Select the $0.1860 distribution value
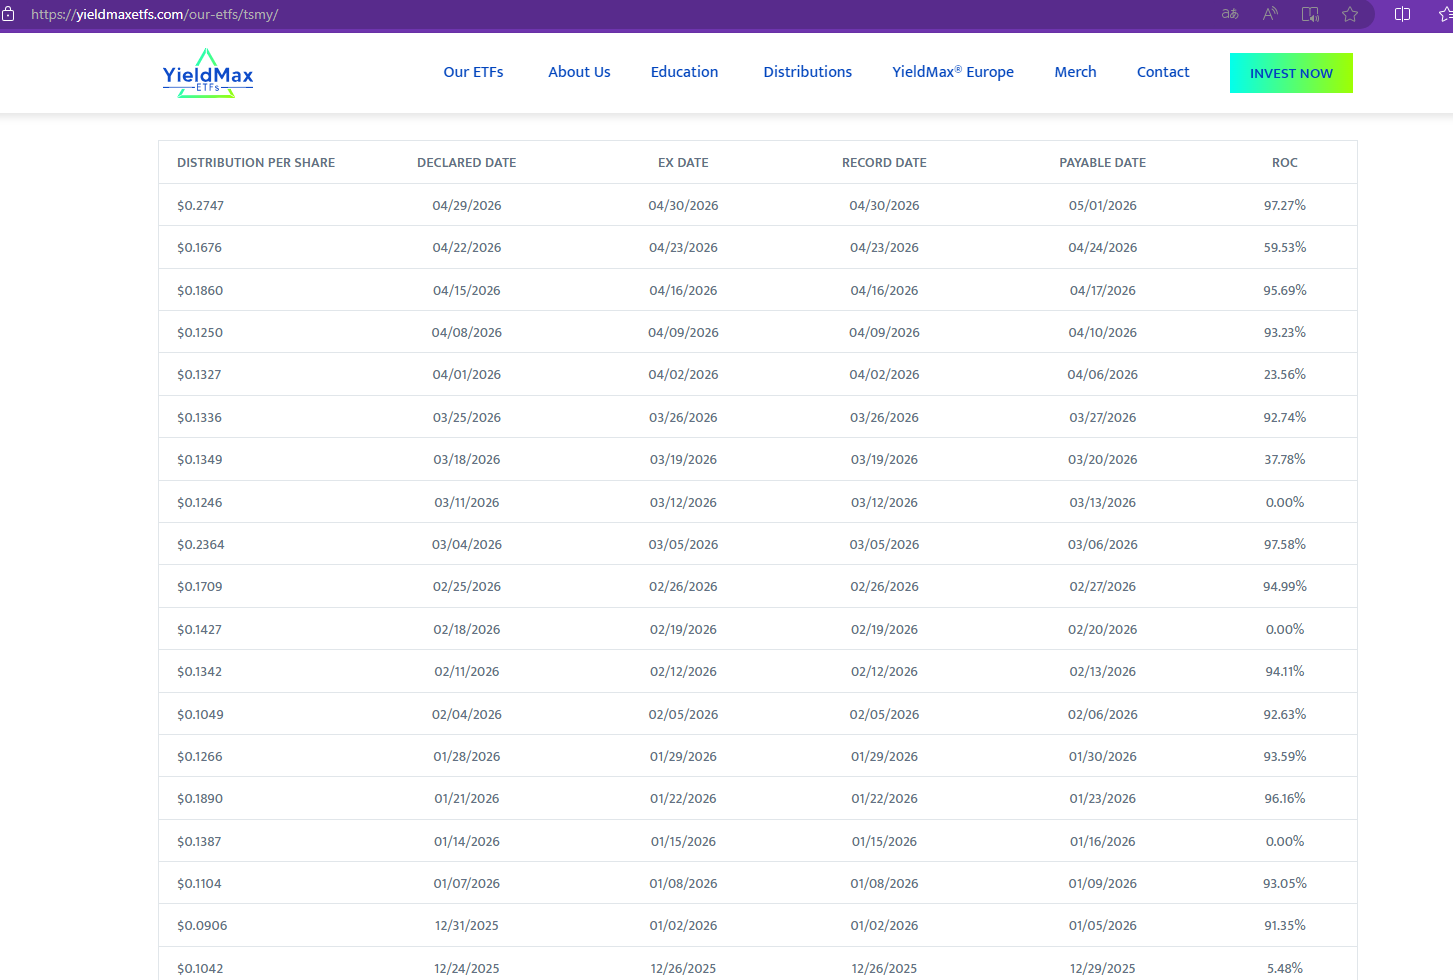 click(x=200, y=291)
